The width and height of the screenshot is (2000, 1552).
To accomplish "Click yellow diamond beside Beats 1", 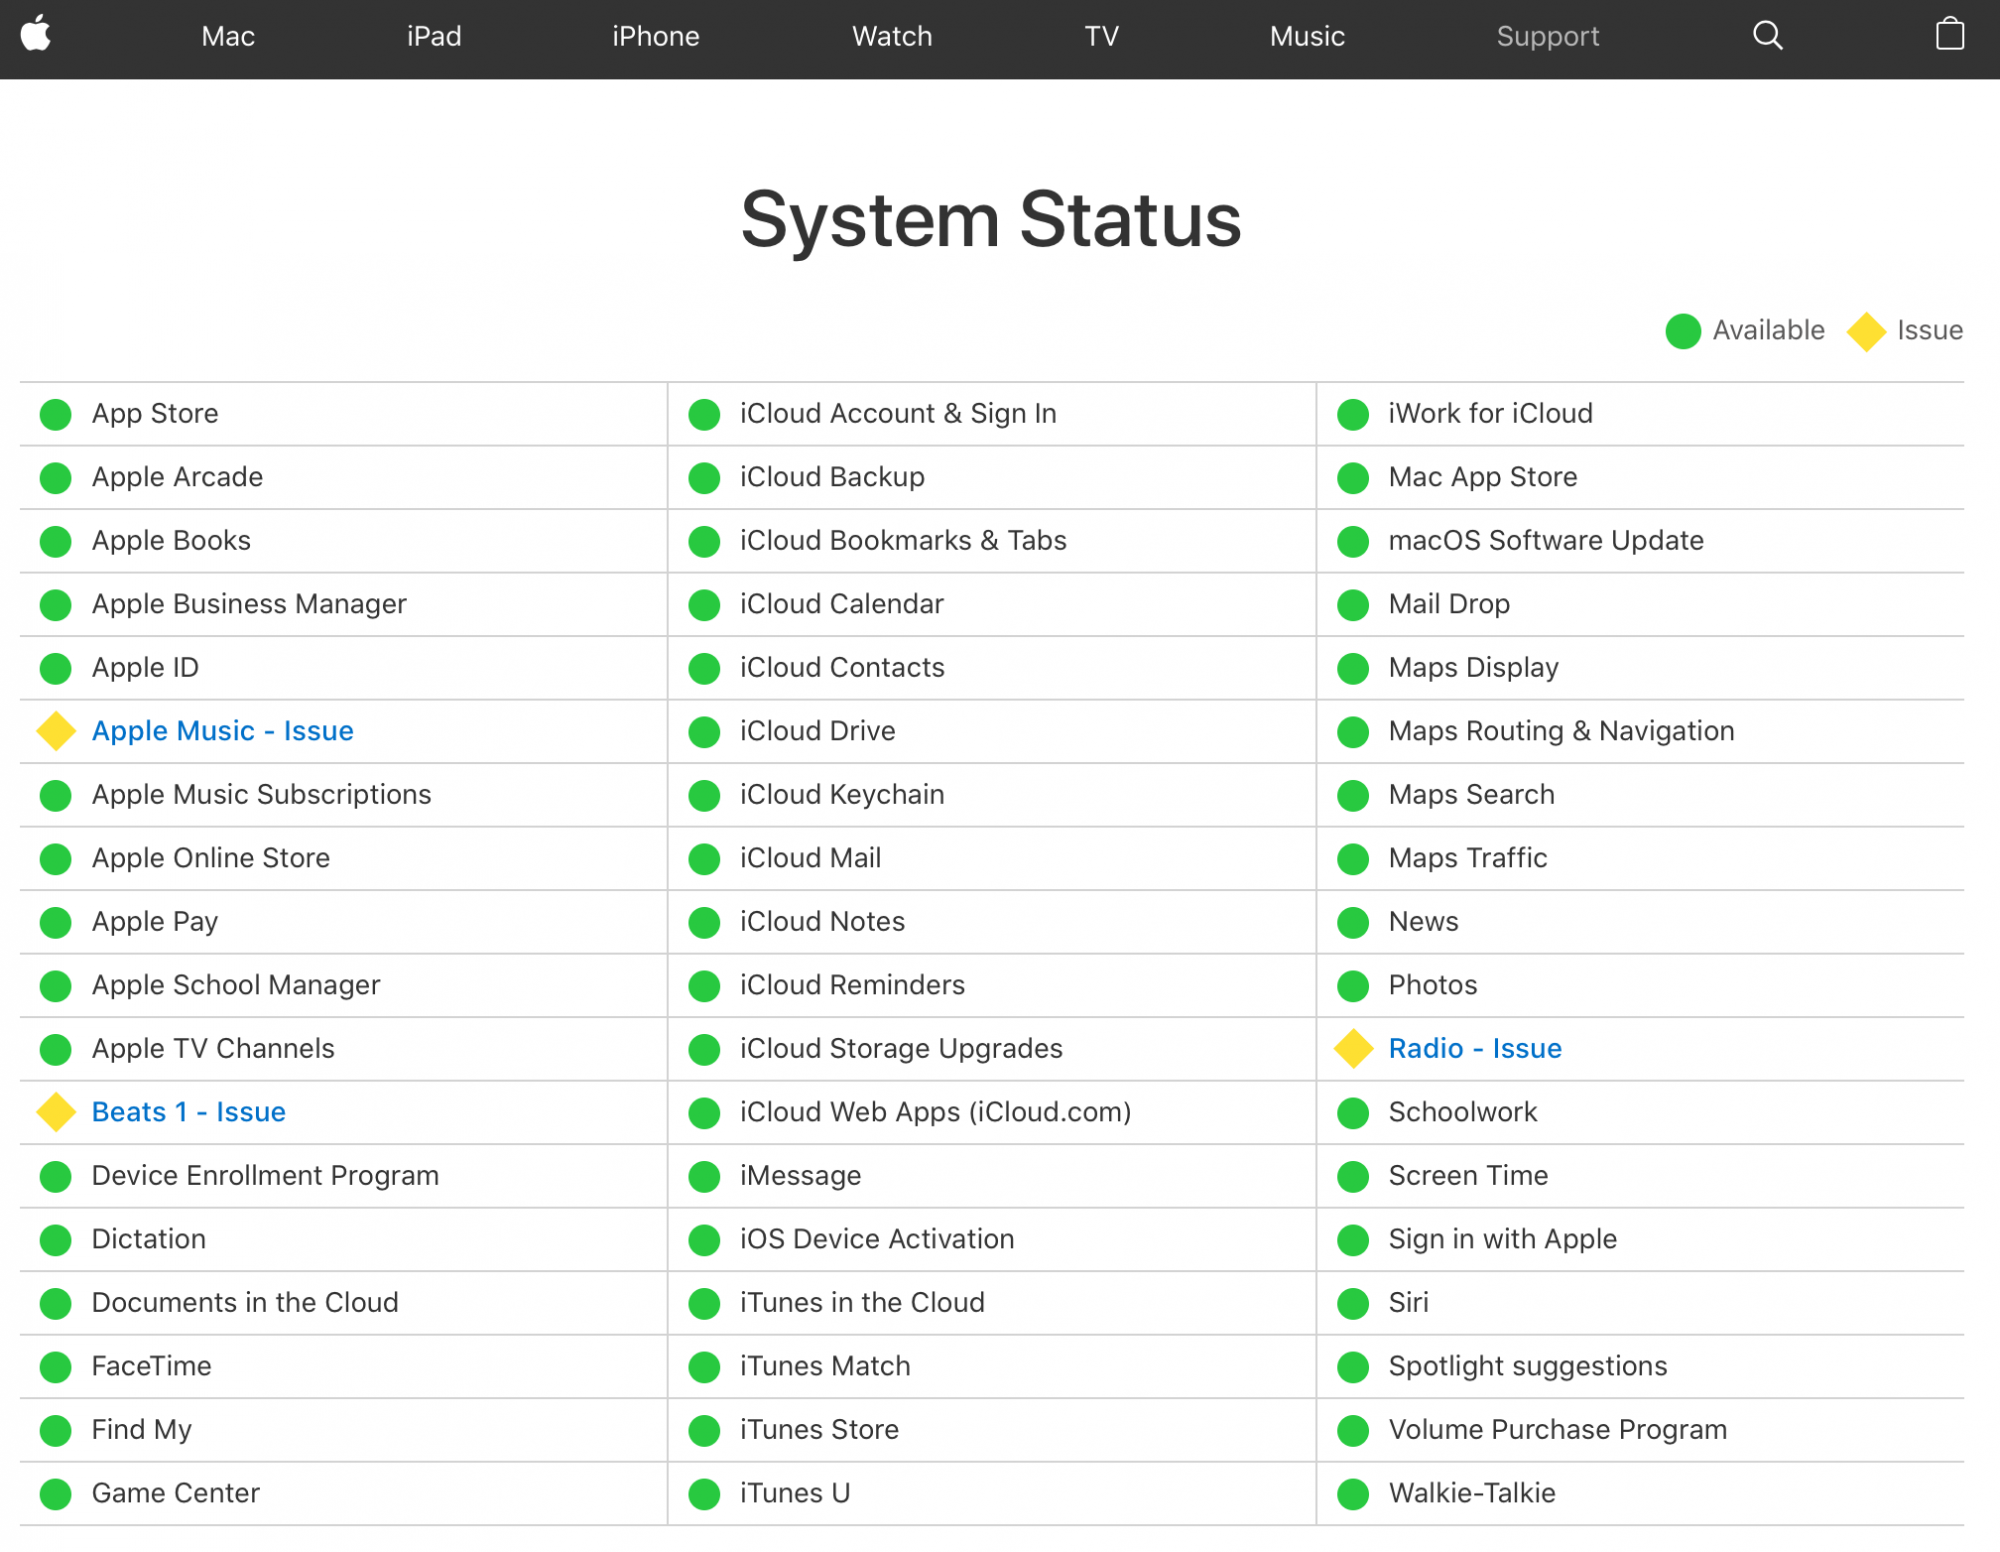I will [x=56, y=1112].
